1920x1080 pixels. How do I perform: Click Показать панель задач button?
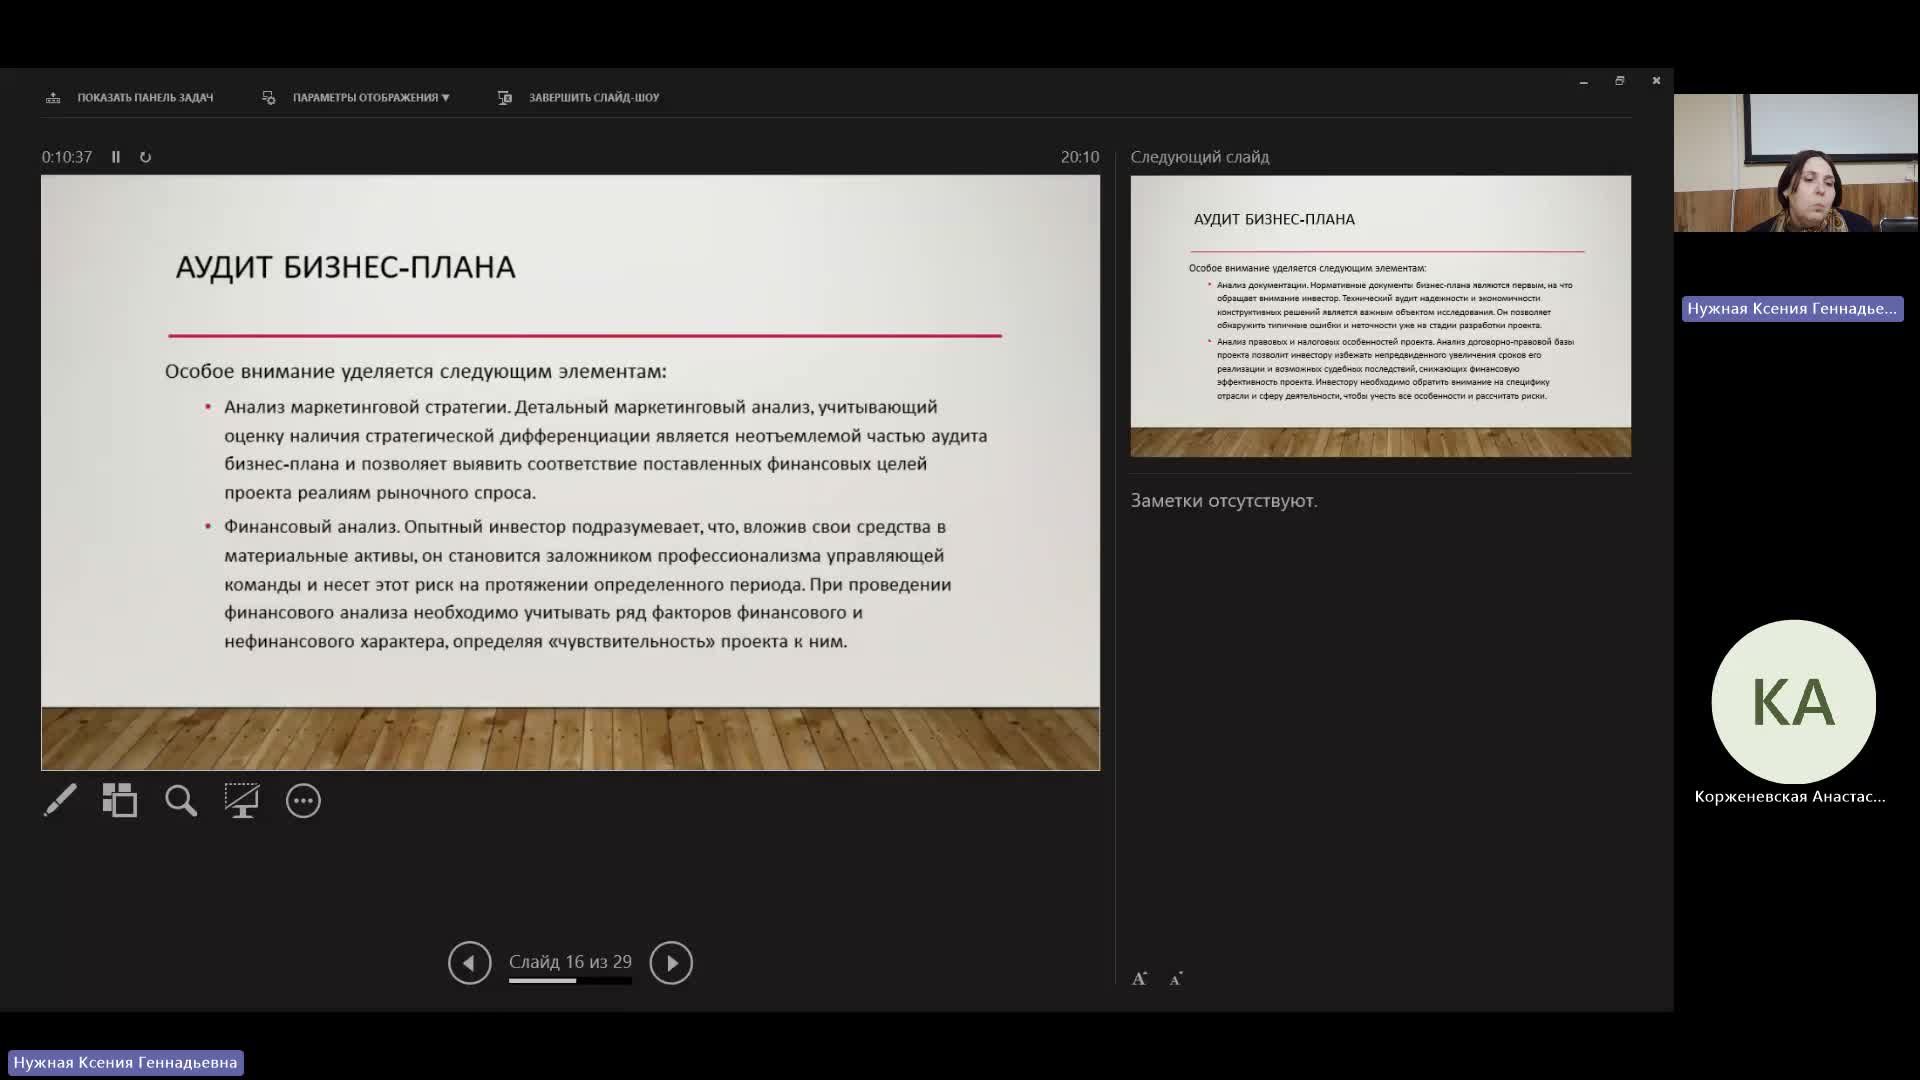(145, 97)
